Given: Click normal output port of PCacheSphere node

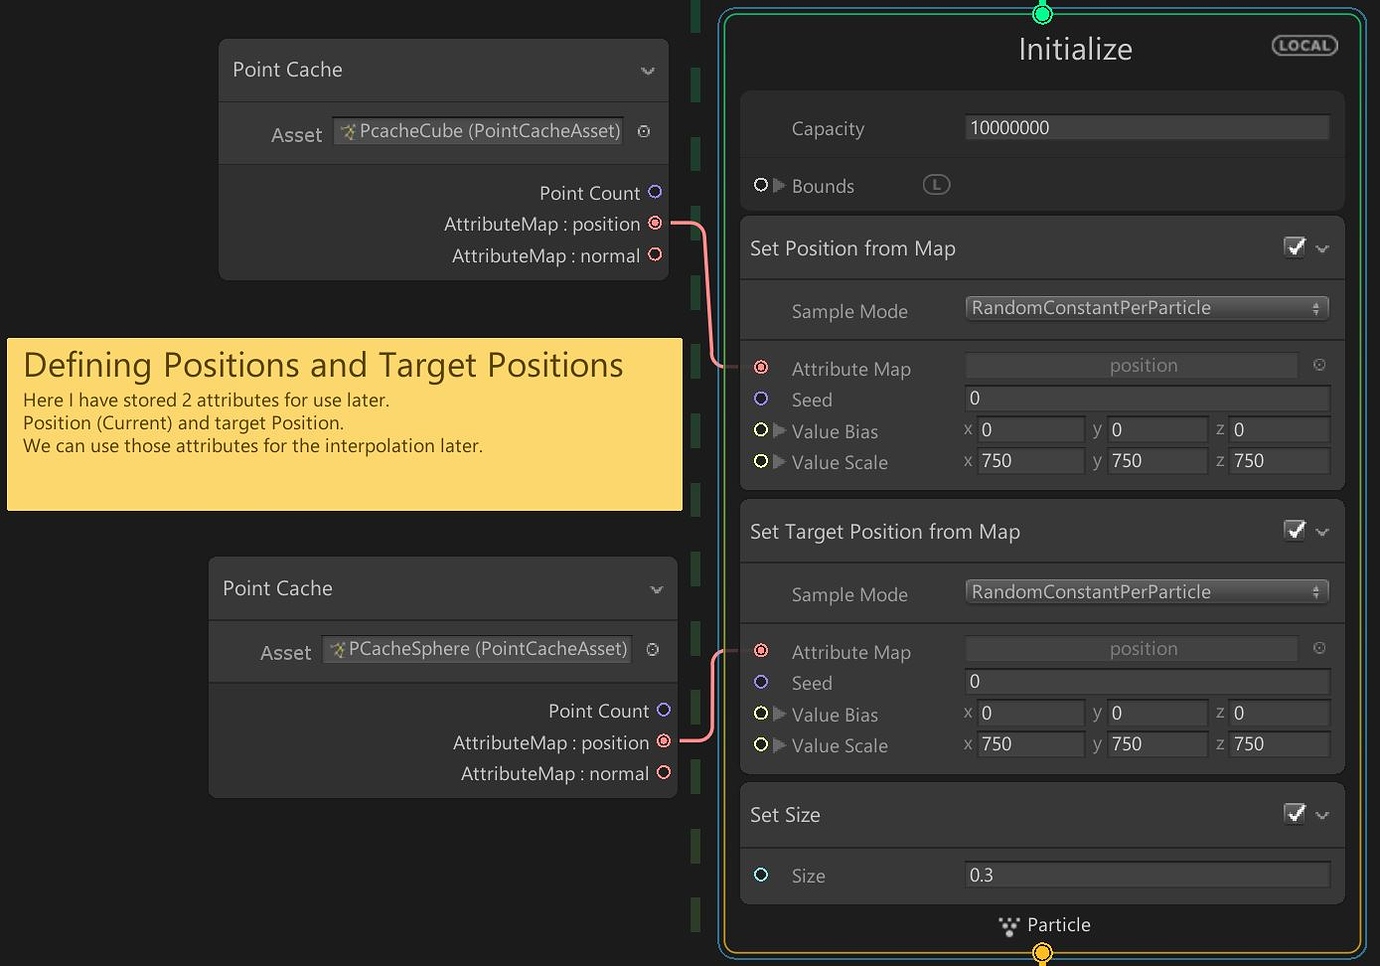Looking at the screenshot, I should click(664, 772).
